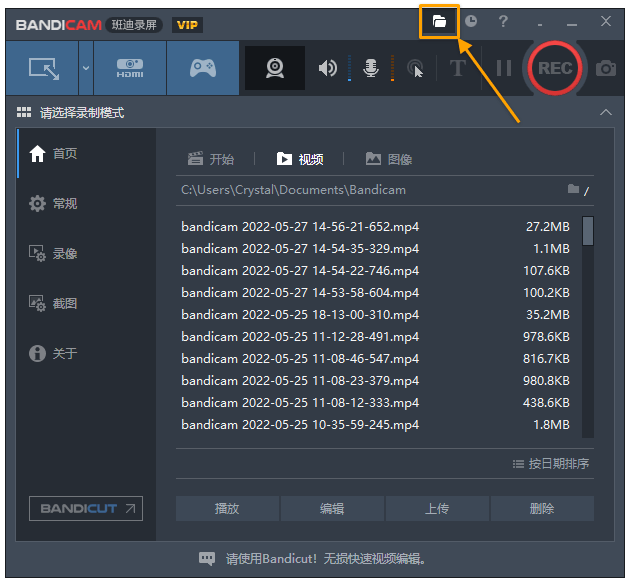
Task: Click the file list scrollbar thumb
Action: point(588,231)
